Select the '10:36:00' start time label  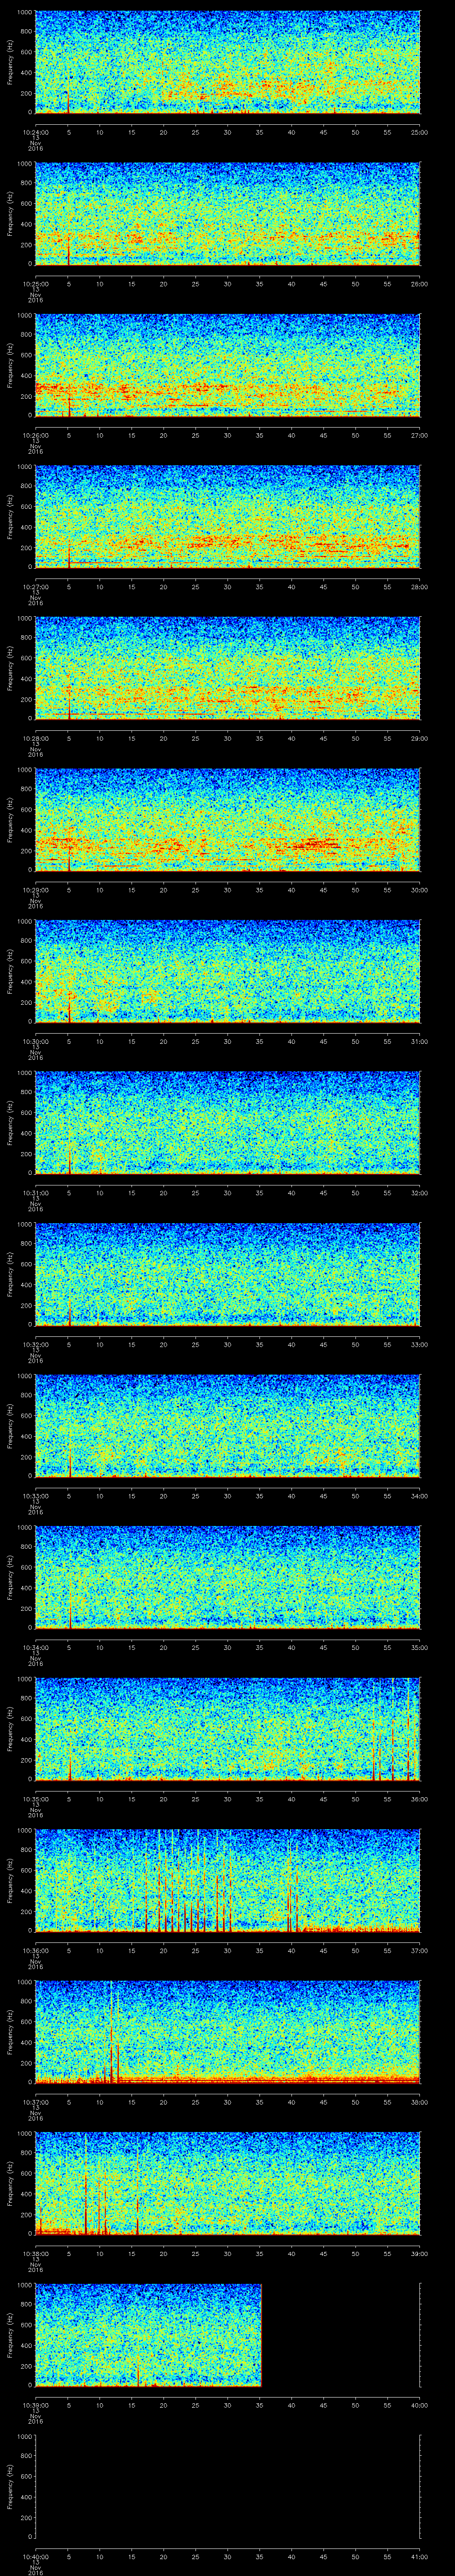[35, 1951]
